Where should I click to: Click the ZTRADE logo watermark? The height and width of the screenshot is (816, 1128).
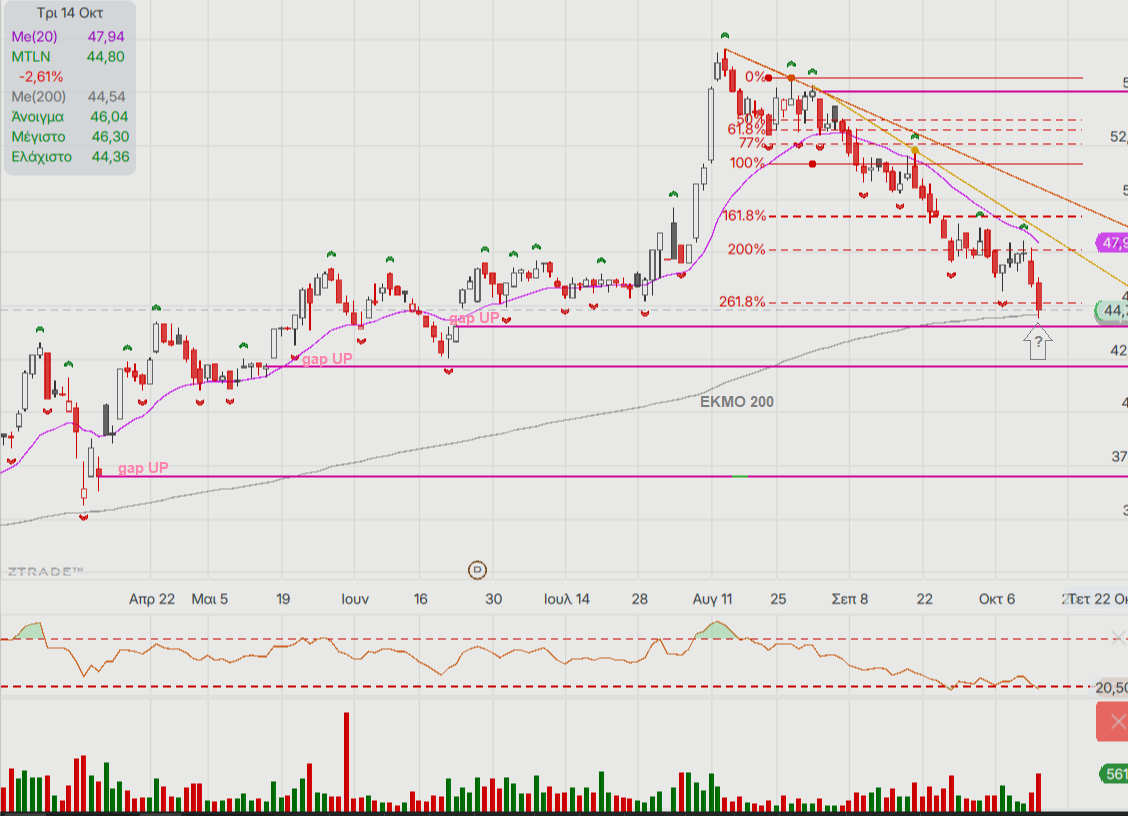coord(45,571)
